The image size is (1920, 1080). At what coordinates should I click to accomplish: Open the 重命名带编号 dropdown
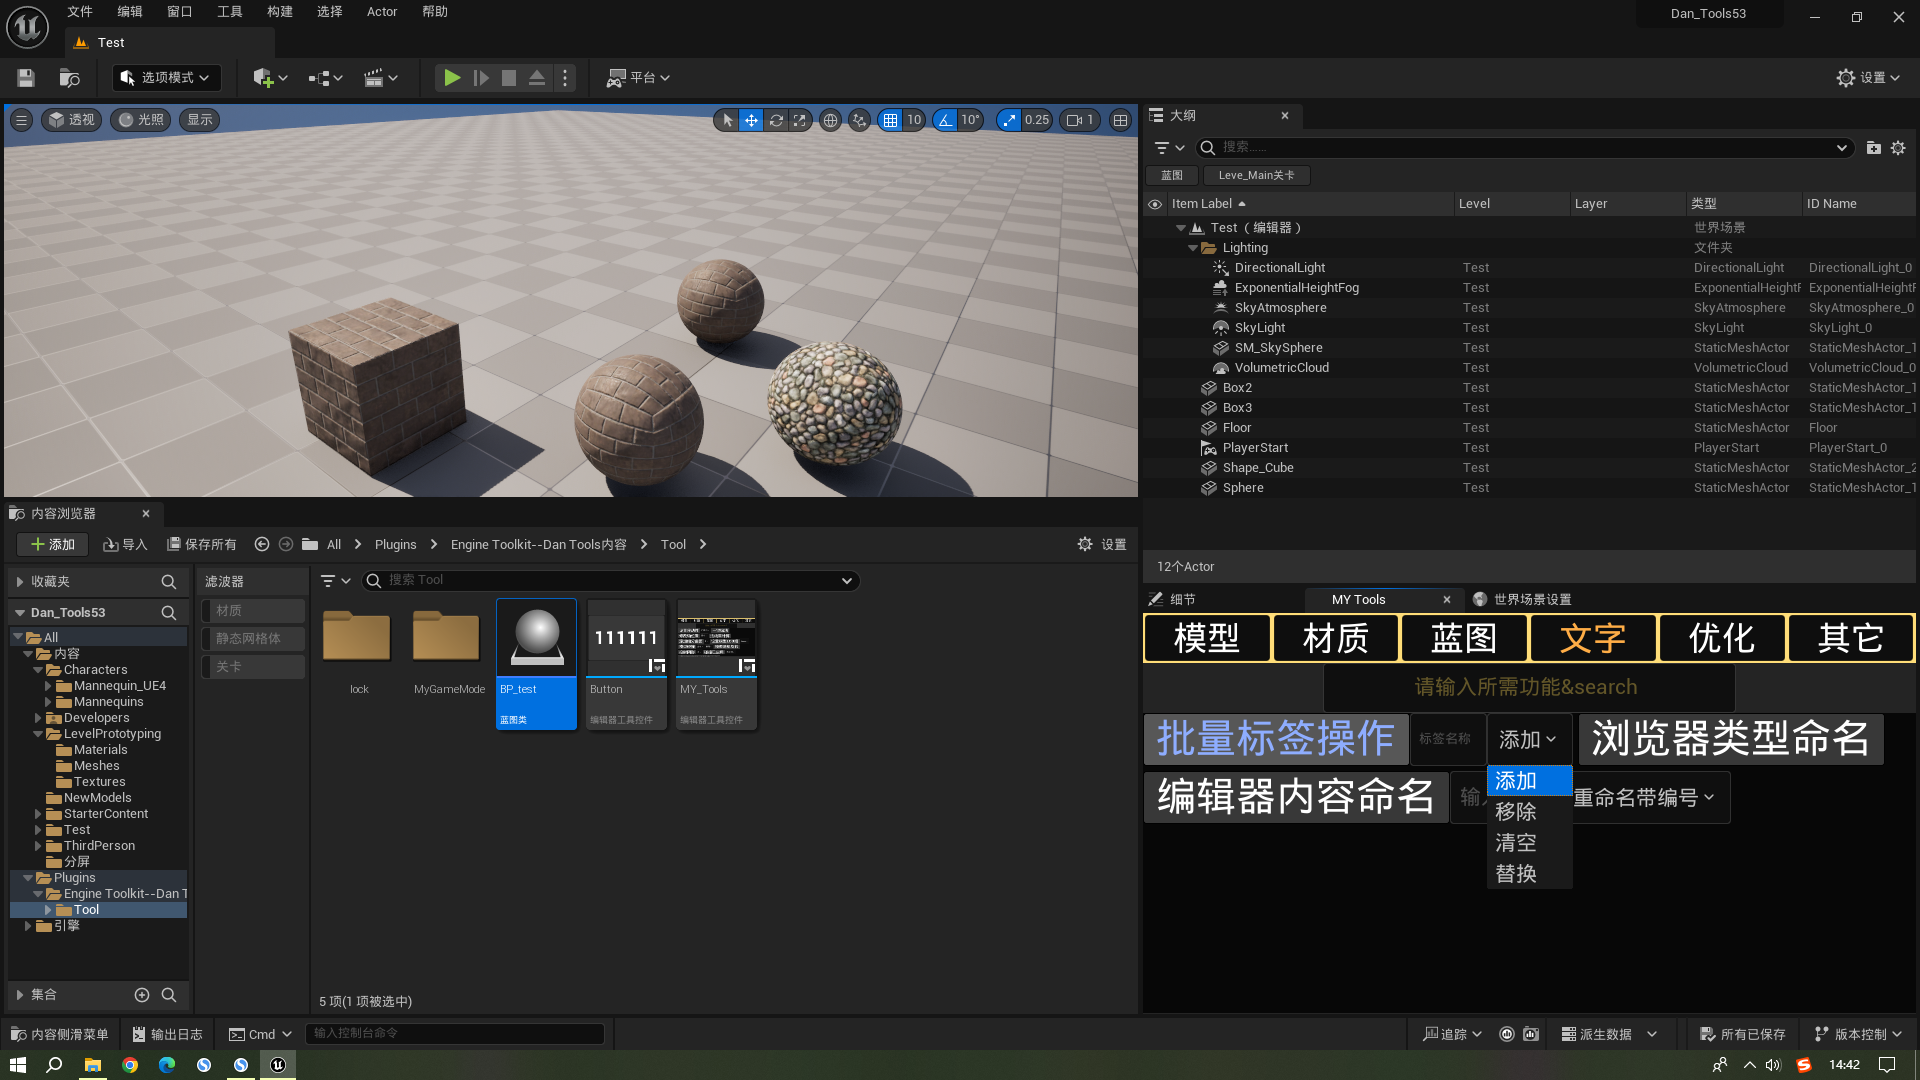(1644, 798)
